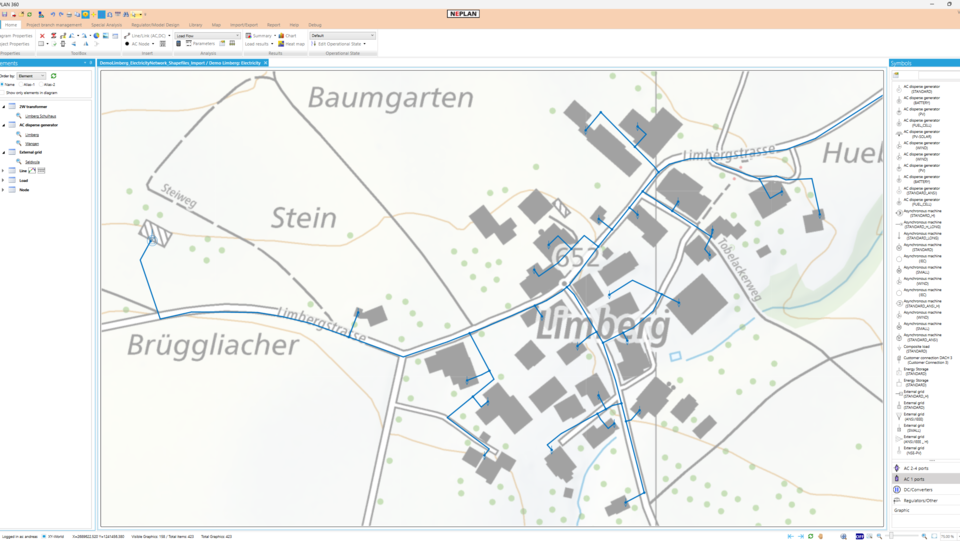Enable Show only elements in diagram

point(3,92)
